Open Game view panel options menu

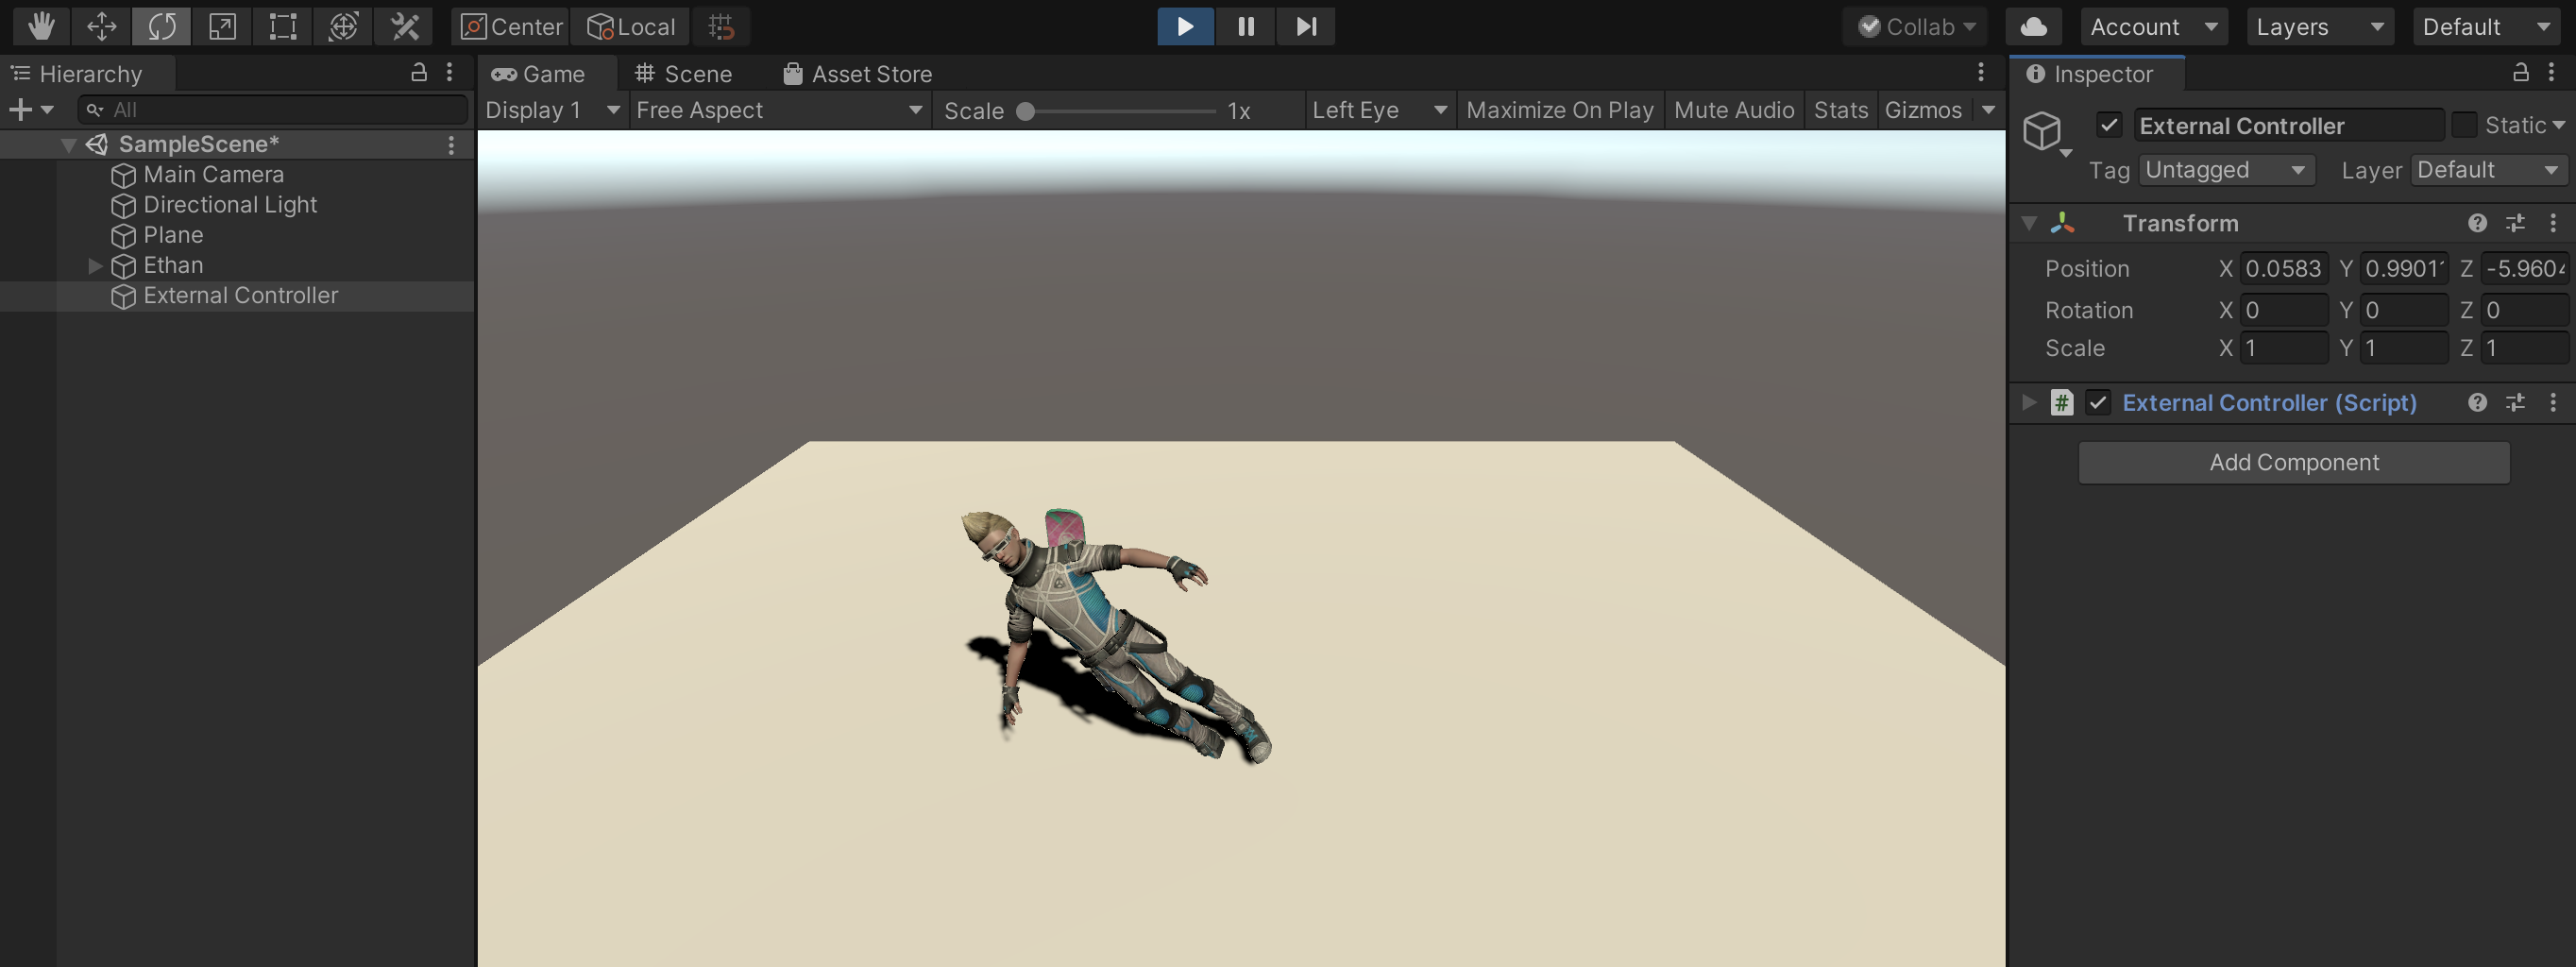click(x=1980, y=72)
